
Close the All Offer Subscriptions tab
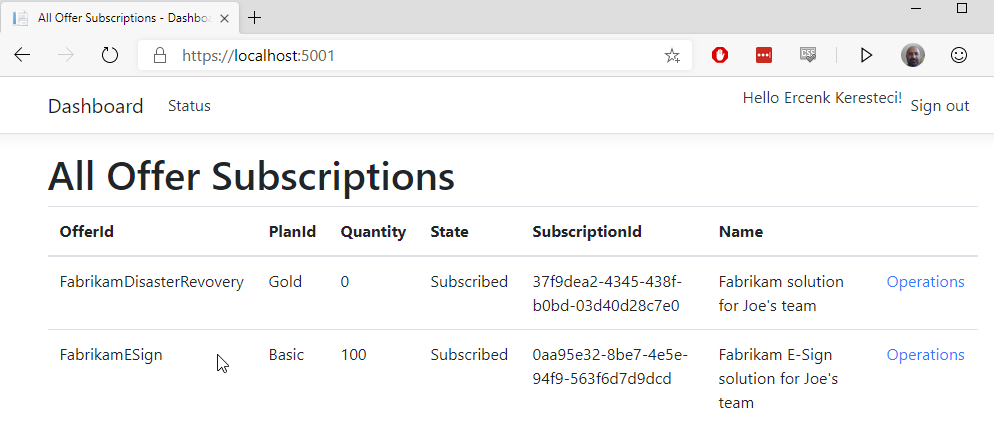click(224, 18)
